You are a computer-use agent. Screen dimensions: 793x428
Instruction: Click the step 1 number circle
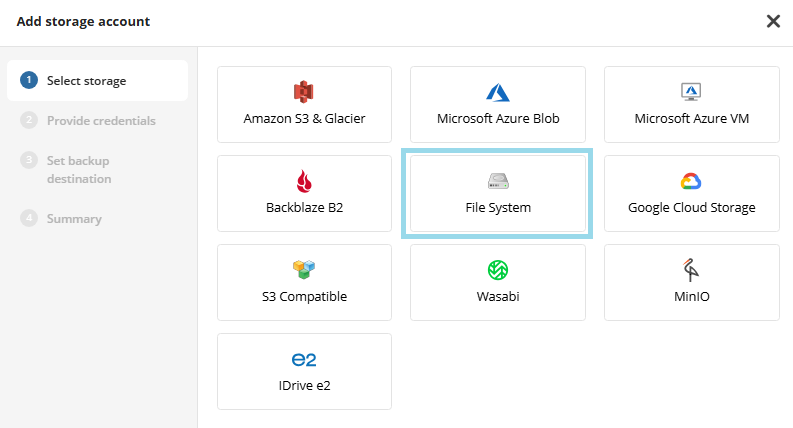(x=29, y=80)
